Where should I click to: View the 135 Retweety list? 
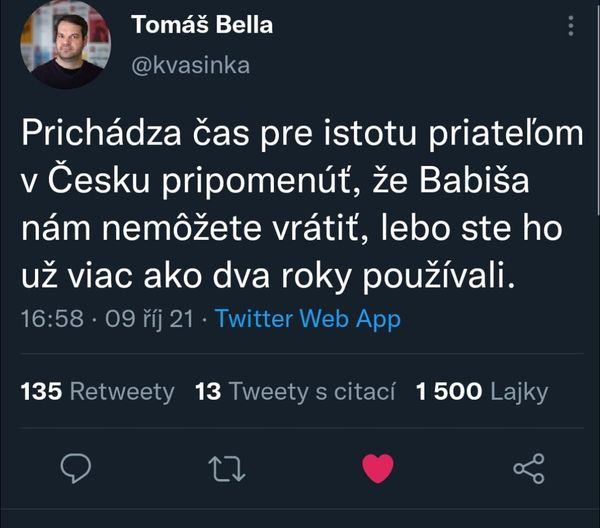pyautogui.click(x=97, y=392)
